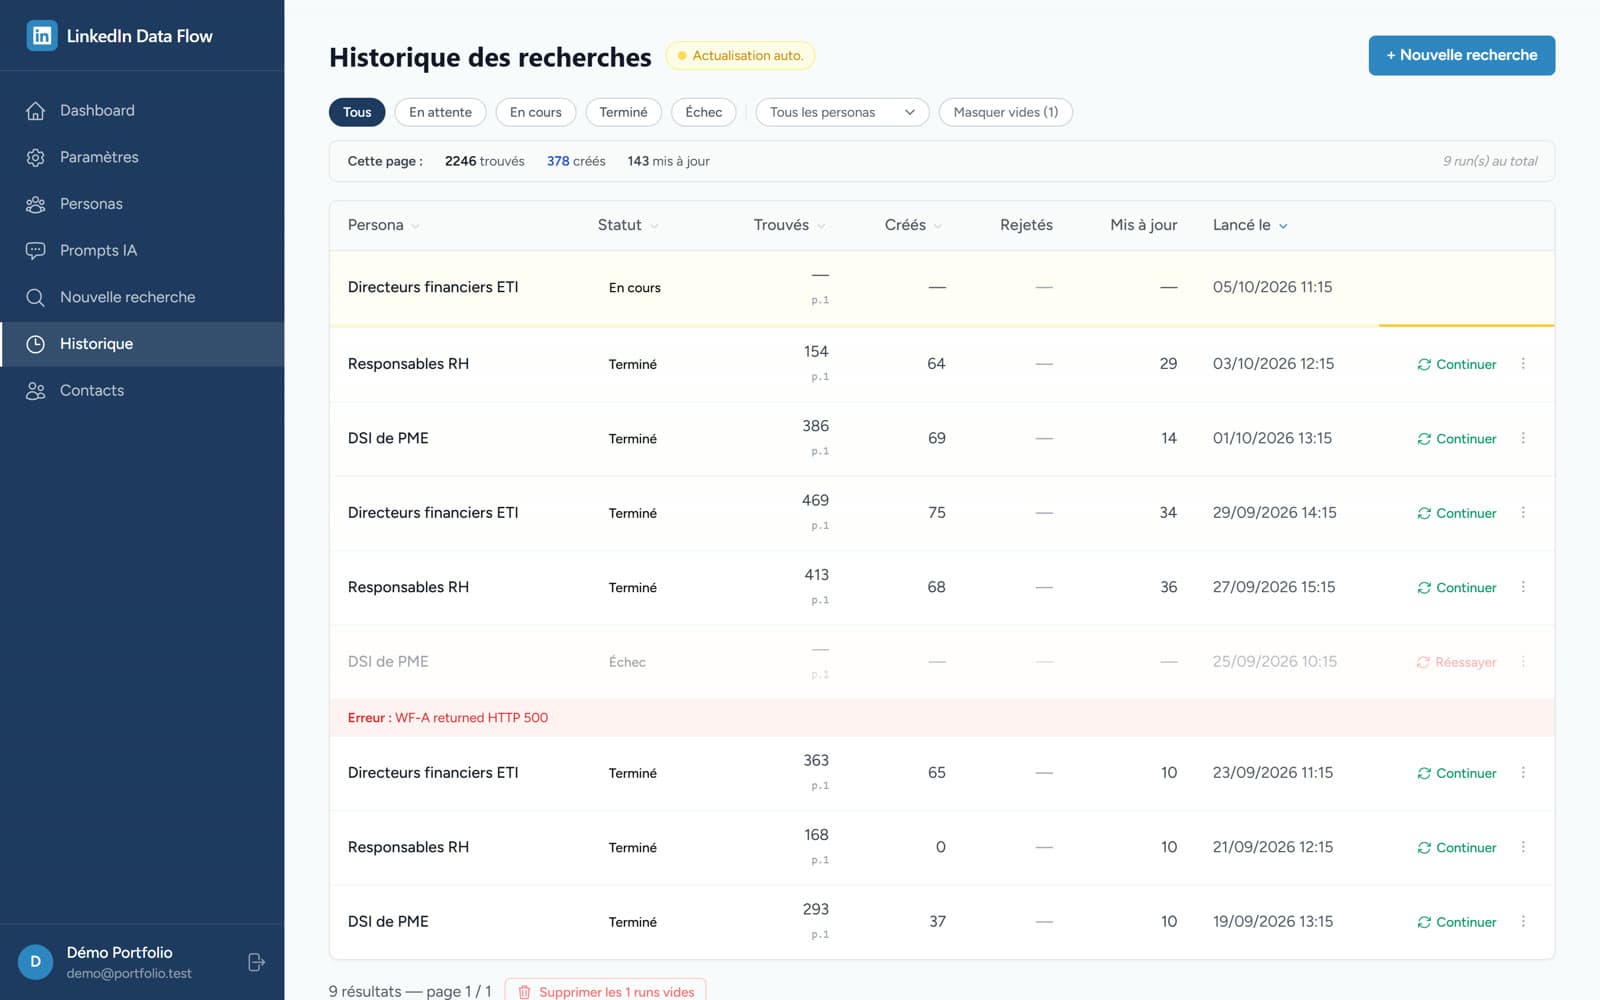Go to Prompts IA in the sidebar
1600x1000 pixels.
point(142,251)
